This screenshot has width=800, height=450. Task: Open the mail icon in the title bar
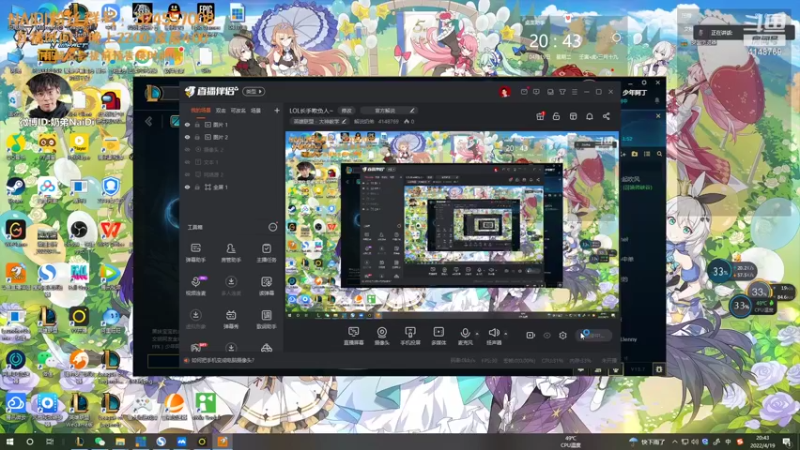tap(524, 92)
